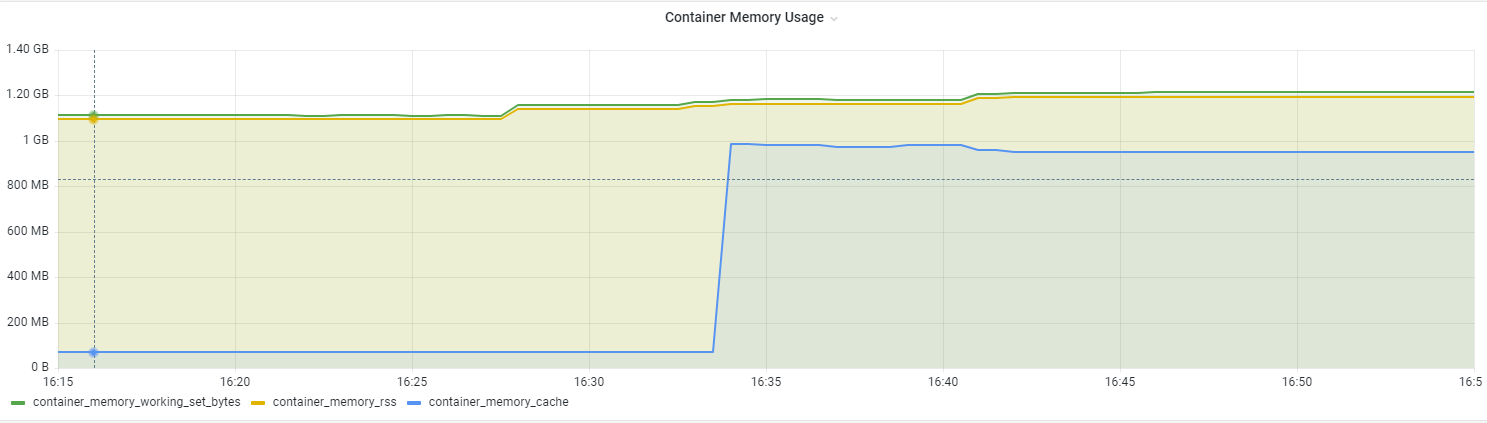Select the green working set data point marker
The height and width of the screenshot is (423, 1487).
pyautogui.click(x=93, y=115)
